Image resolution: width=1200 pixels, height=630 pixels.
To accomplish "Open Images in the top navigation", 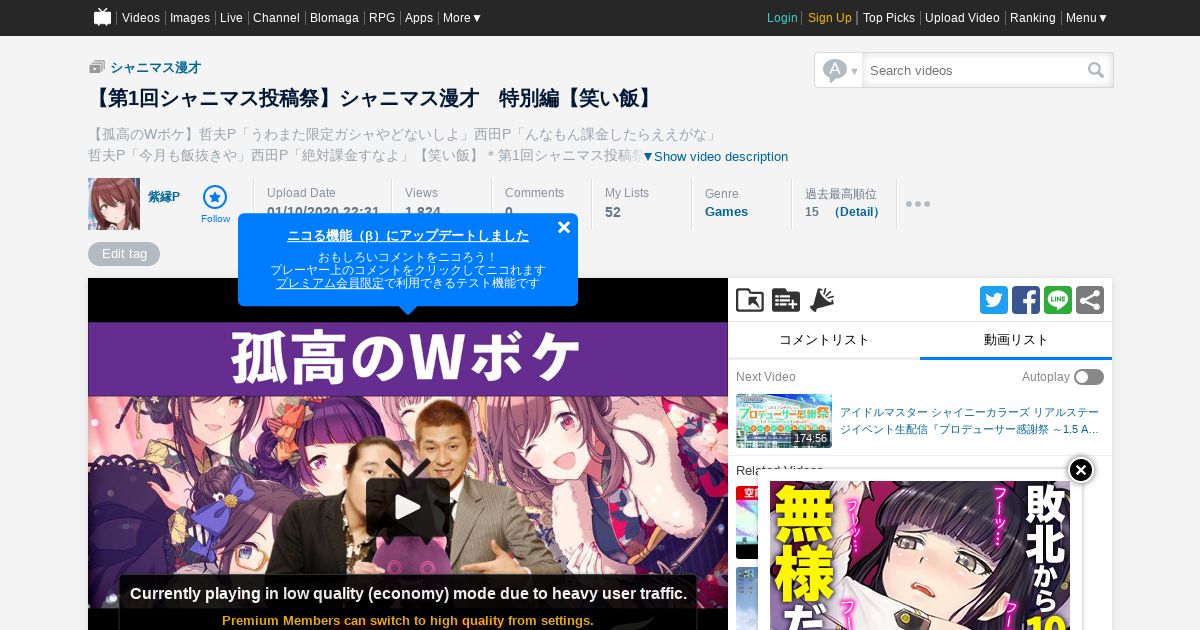I will point(190,18).
